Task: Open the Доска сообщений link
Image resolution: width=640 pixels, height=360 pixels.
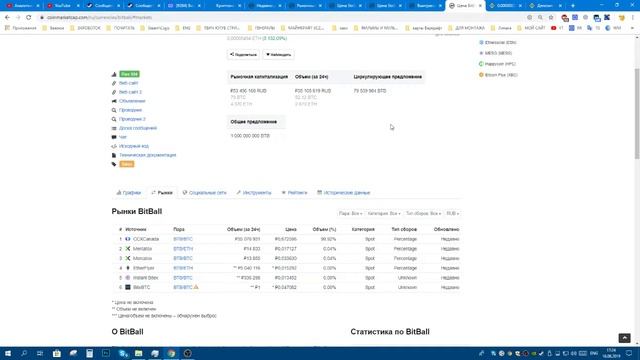Action: coord(138,128)
